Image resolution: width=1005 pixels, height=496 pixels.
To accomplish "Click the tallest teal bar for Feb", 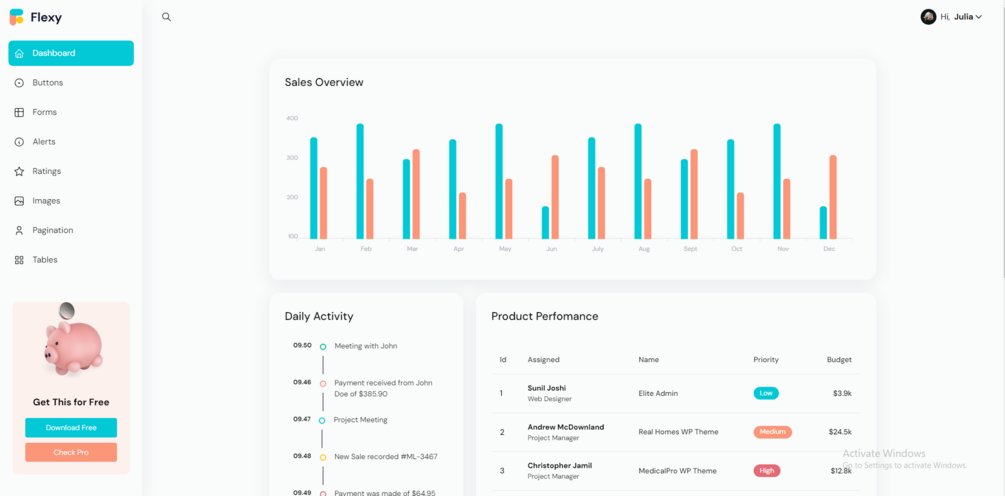I will point(360,181).
